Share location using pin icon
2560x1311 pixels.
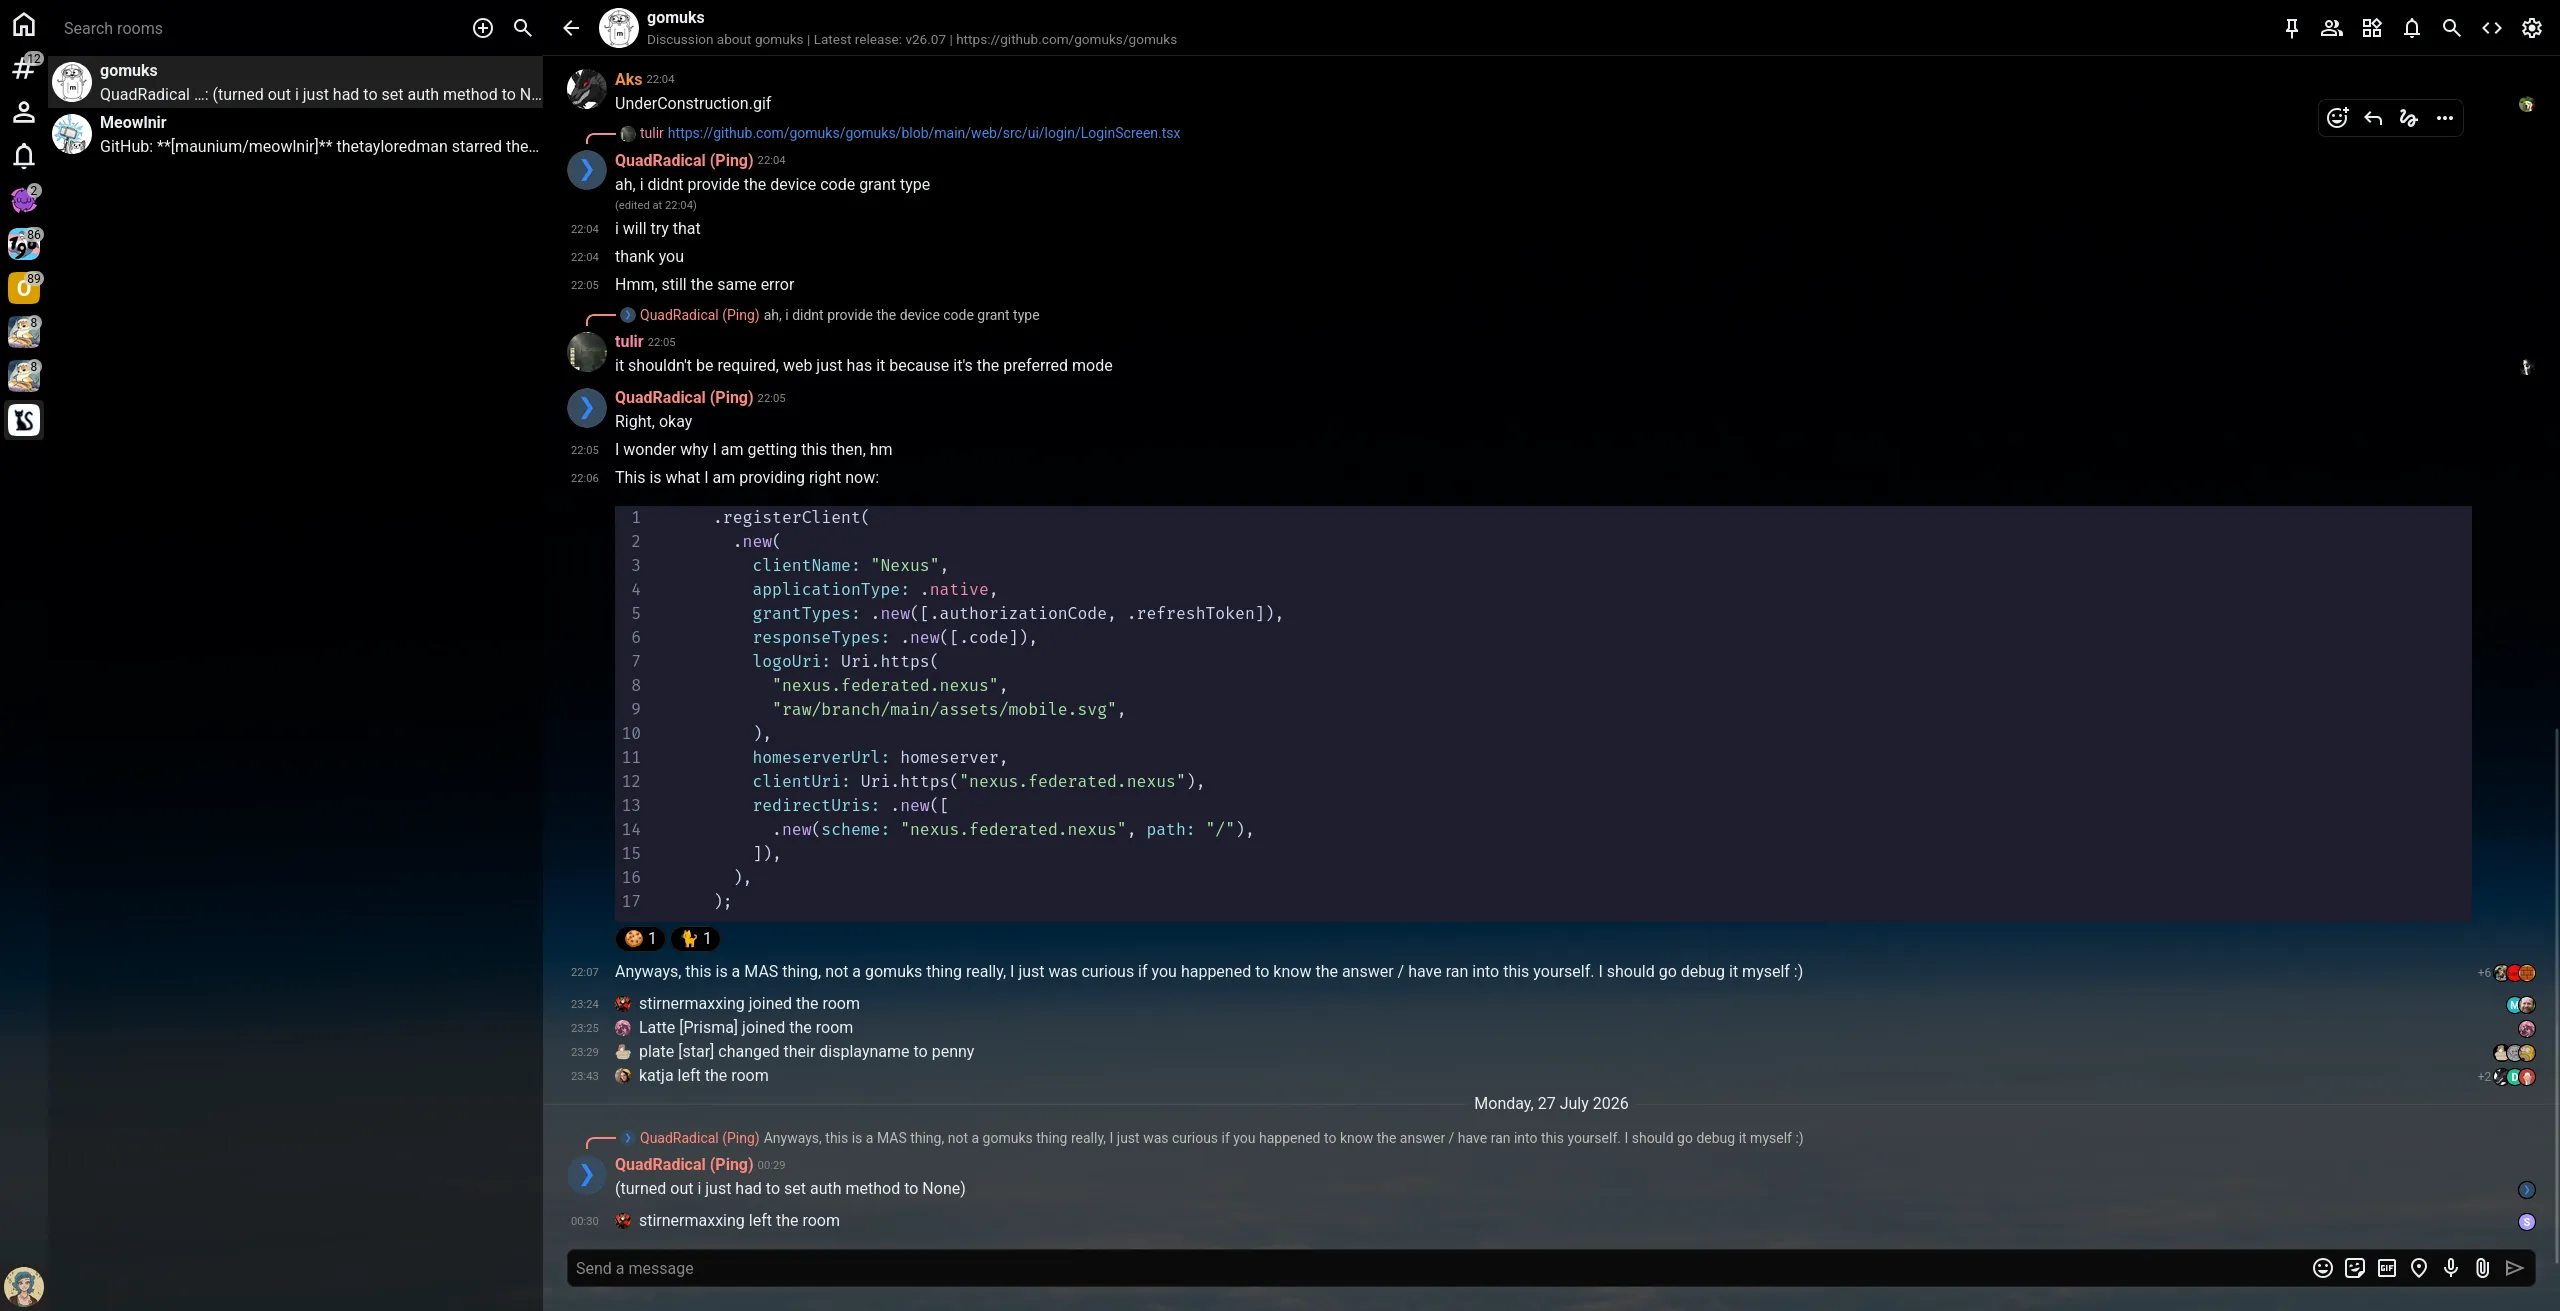point(2419,1268)
